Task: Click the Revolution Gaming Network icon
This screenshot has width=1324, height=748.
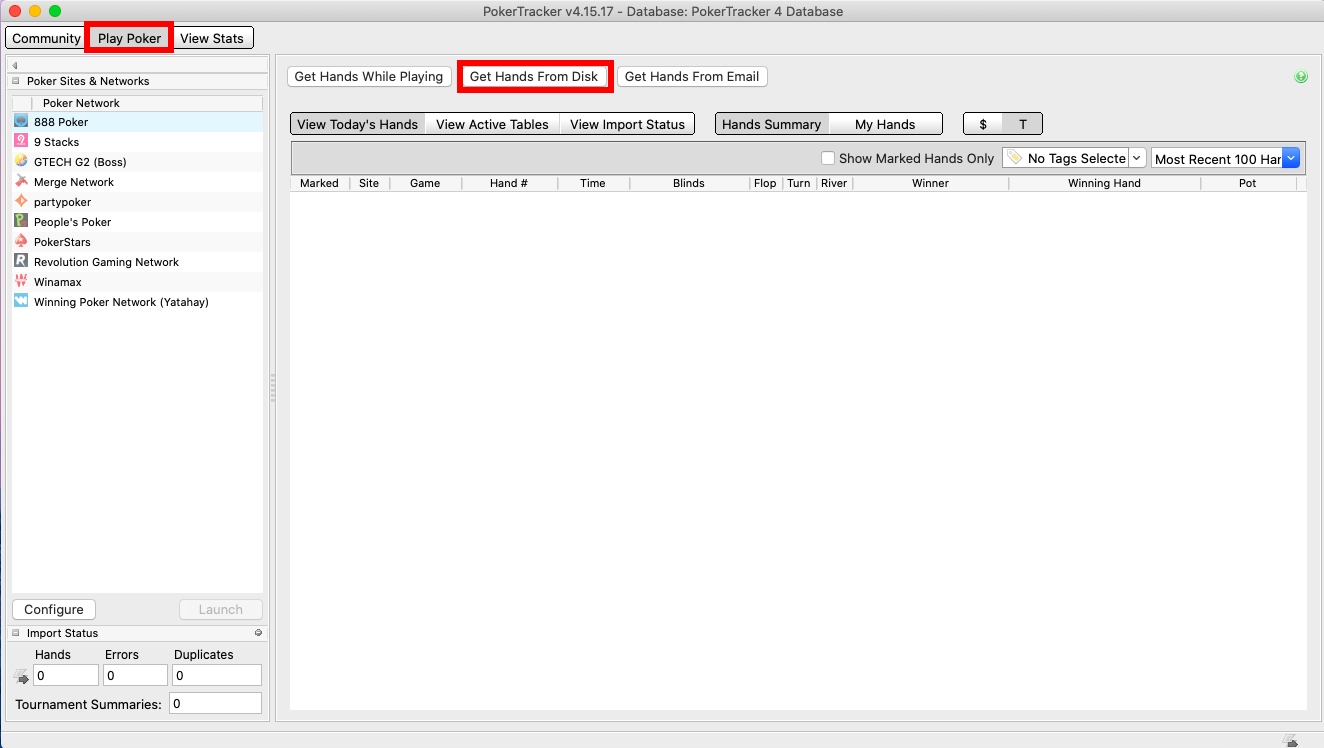Action: [21, 262]
